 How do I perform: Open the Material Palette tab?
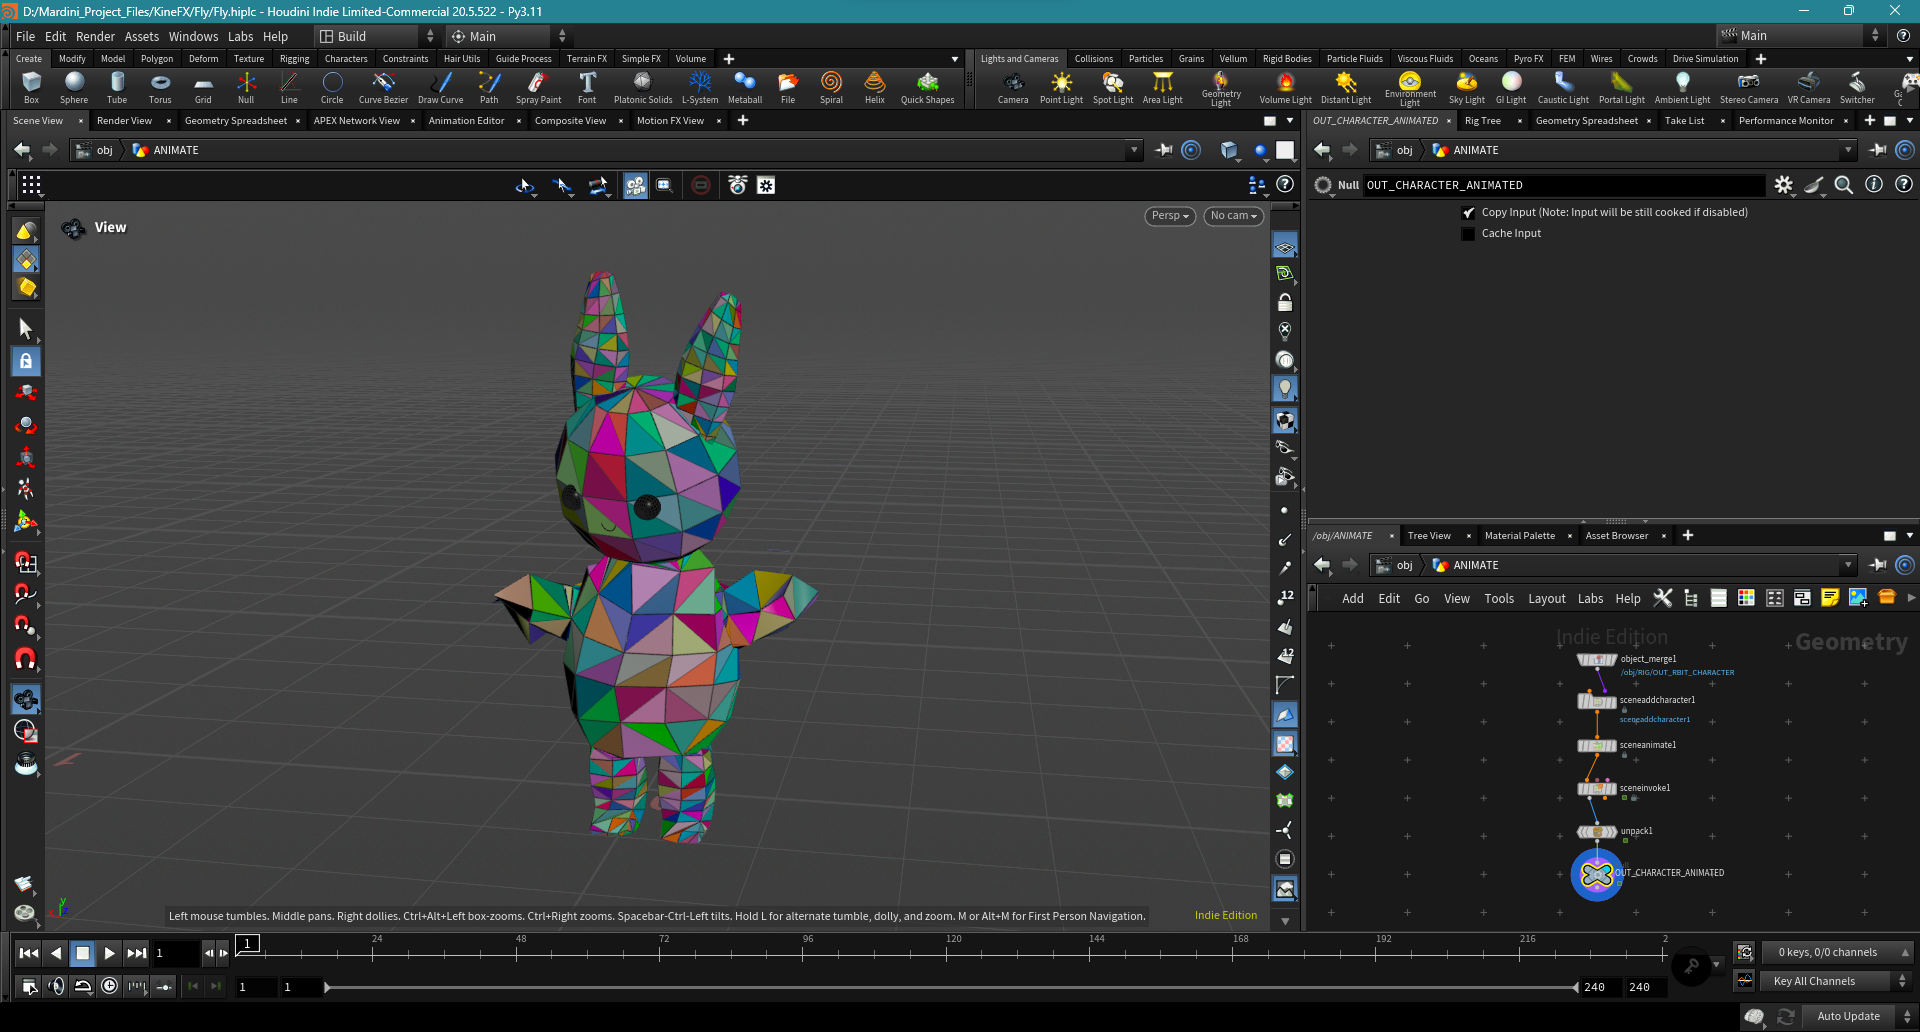tap(1519, 536)
